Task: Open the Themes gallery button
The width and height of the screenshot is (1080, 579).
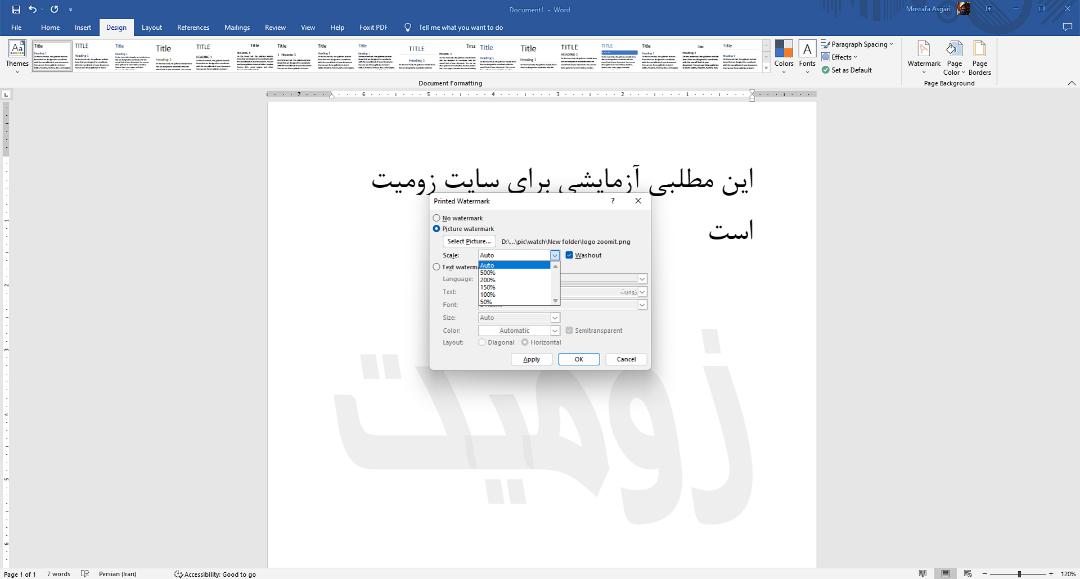Action: (17, 56)
